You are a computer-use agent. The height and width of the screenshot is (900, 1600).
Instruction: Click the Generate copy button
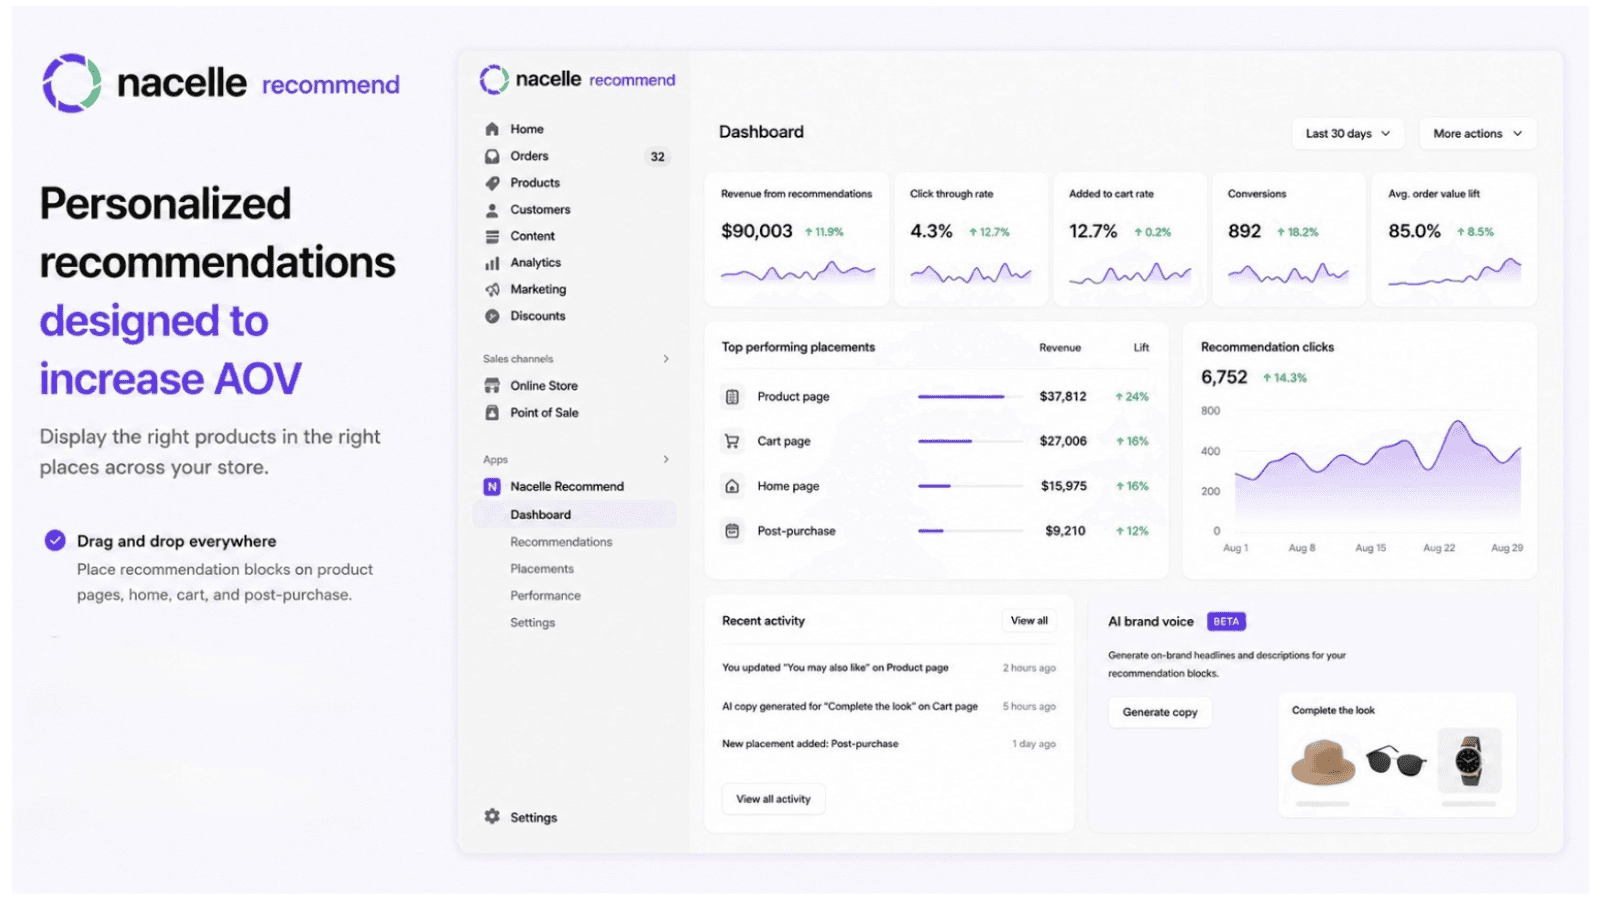[1160, 712]
